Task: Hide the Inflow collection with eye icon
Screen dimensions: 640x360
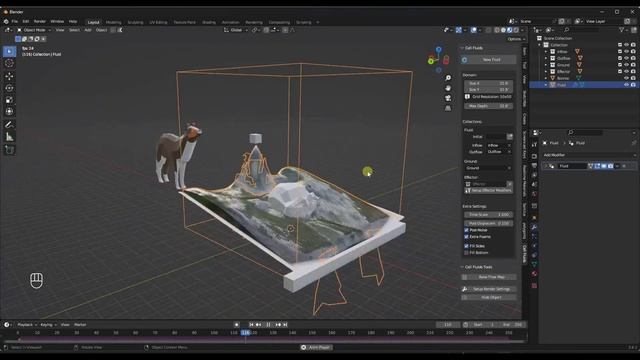Action: [626, 52]
